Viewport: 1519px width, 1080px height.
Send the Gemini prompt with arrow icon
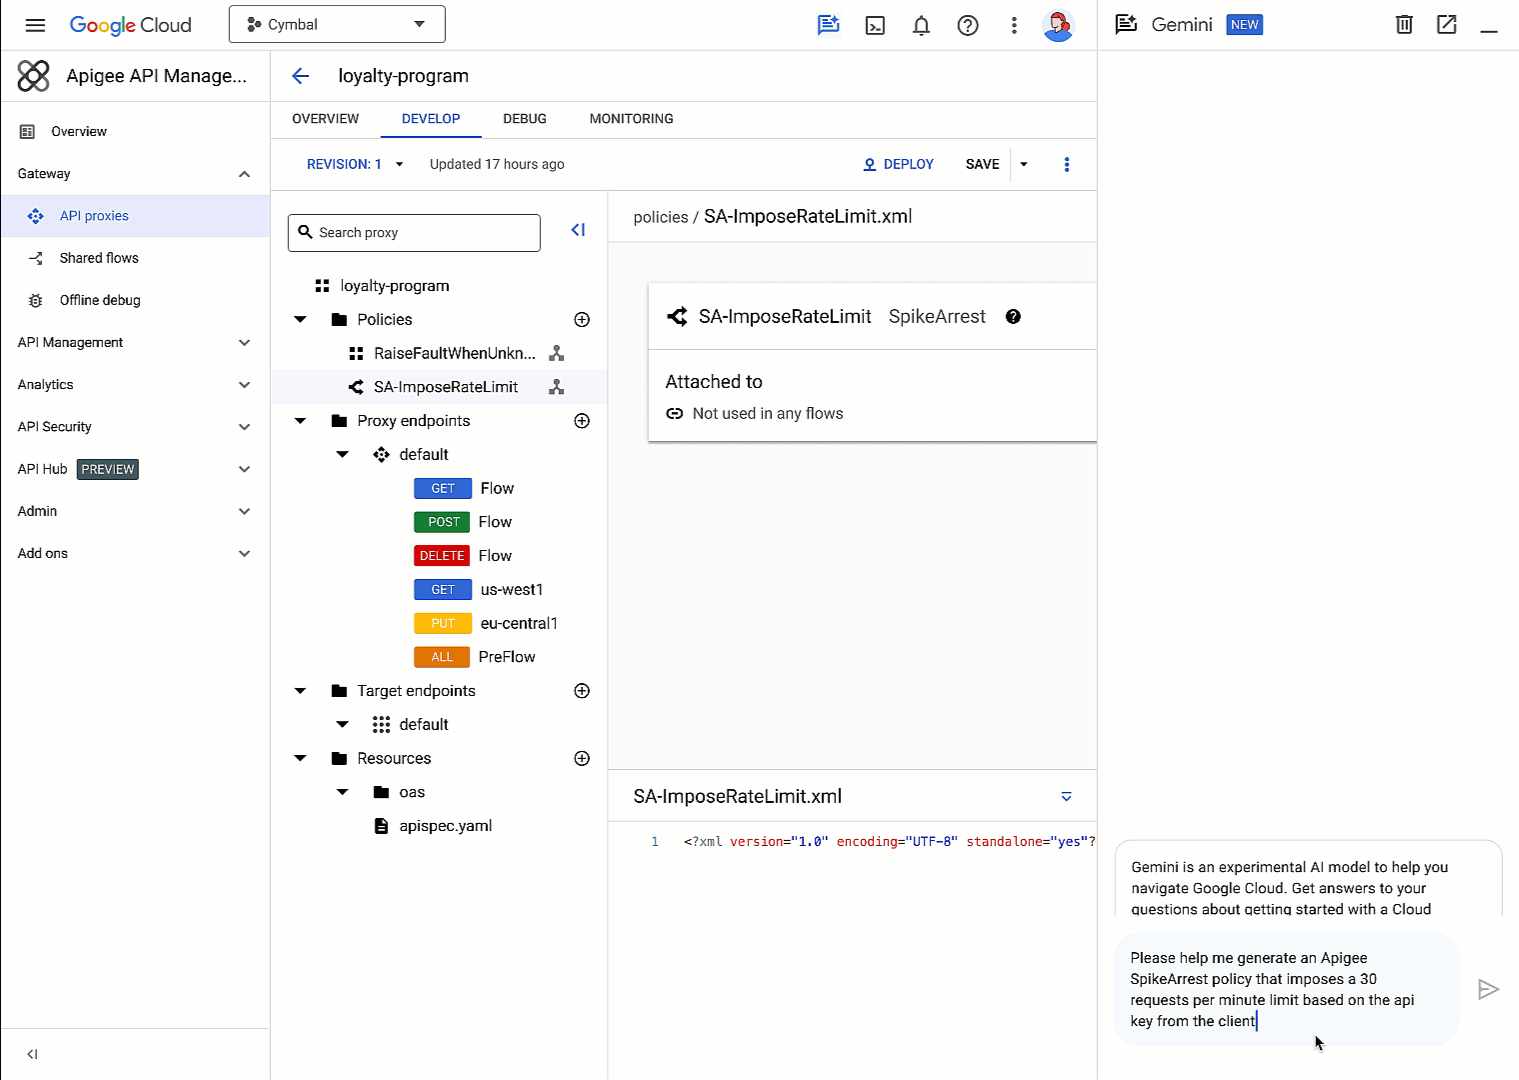pyautogui.click(x=1488, y=989)
